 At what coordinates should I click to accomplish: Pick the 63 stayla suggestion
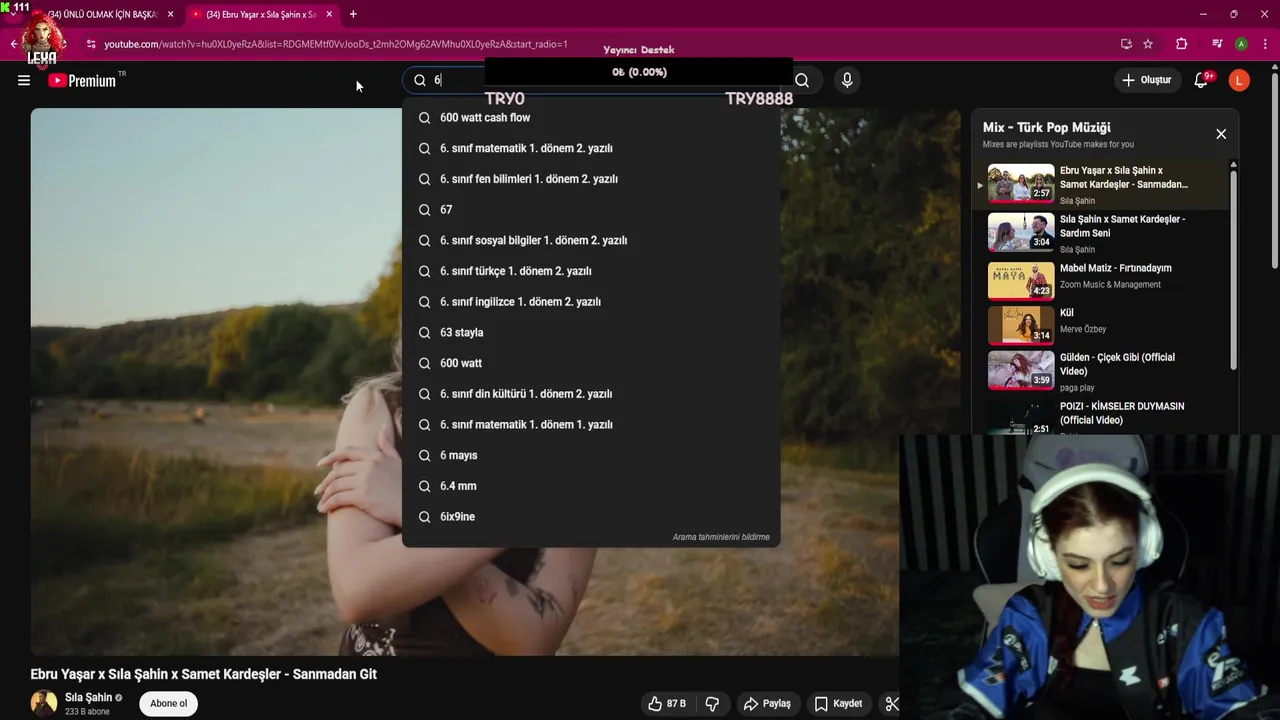(x=591, y=333)
